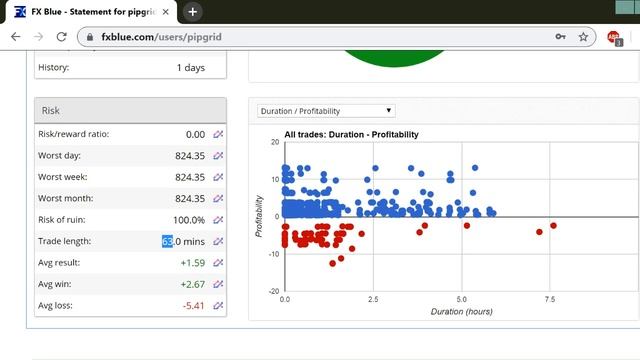
Task: Click the Risk panel header
Action: (x=130, y=110)
